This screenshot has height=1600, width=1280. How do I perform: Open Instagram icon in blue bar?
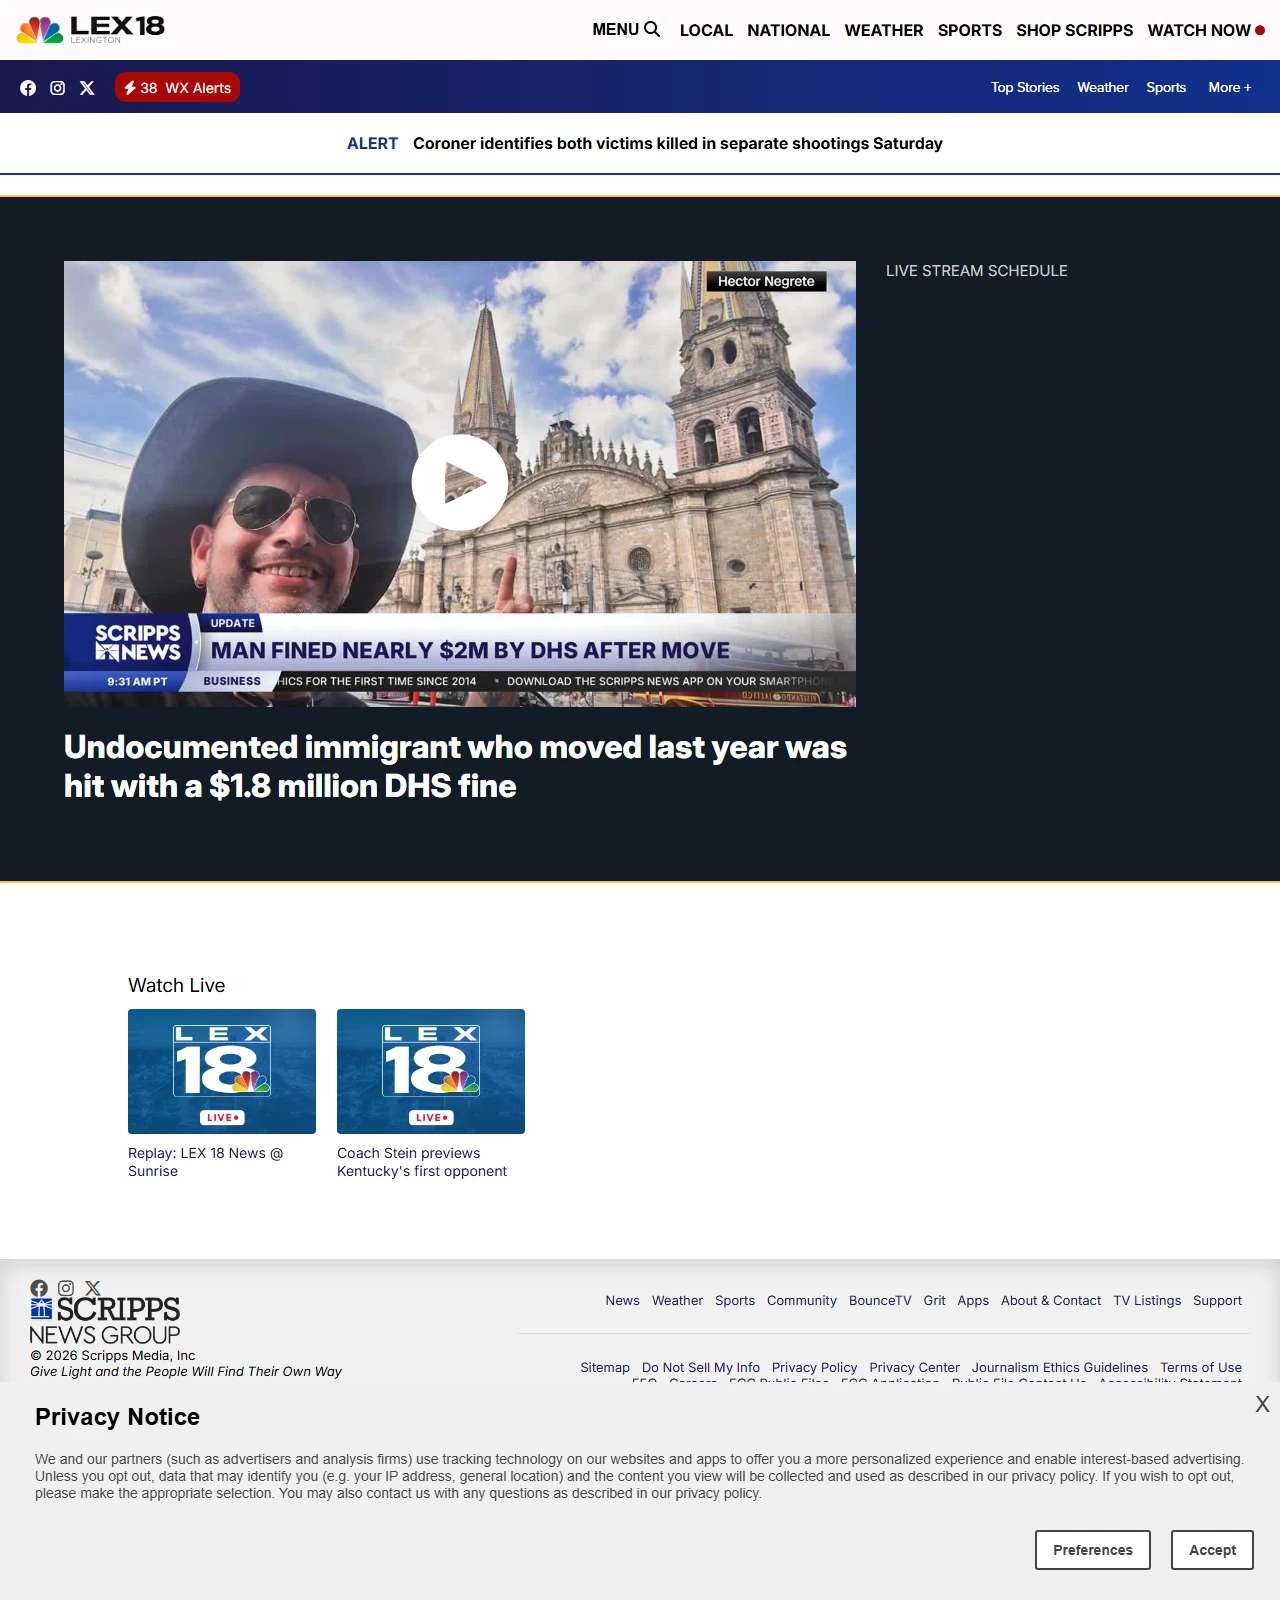pos(58,88)
